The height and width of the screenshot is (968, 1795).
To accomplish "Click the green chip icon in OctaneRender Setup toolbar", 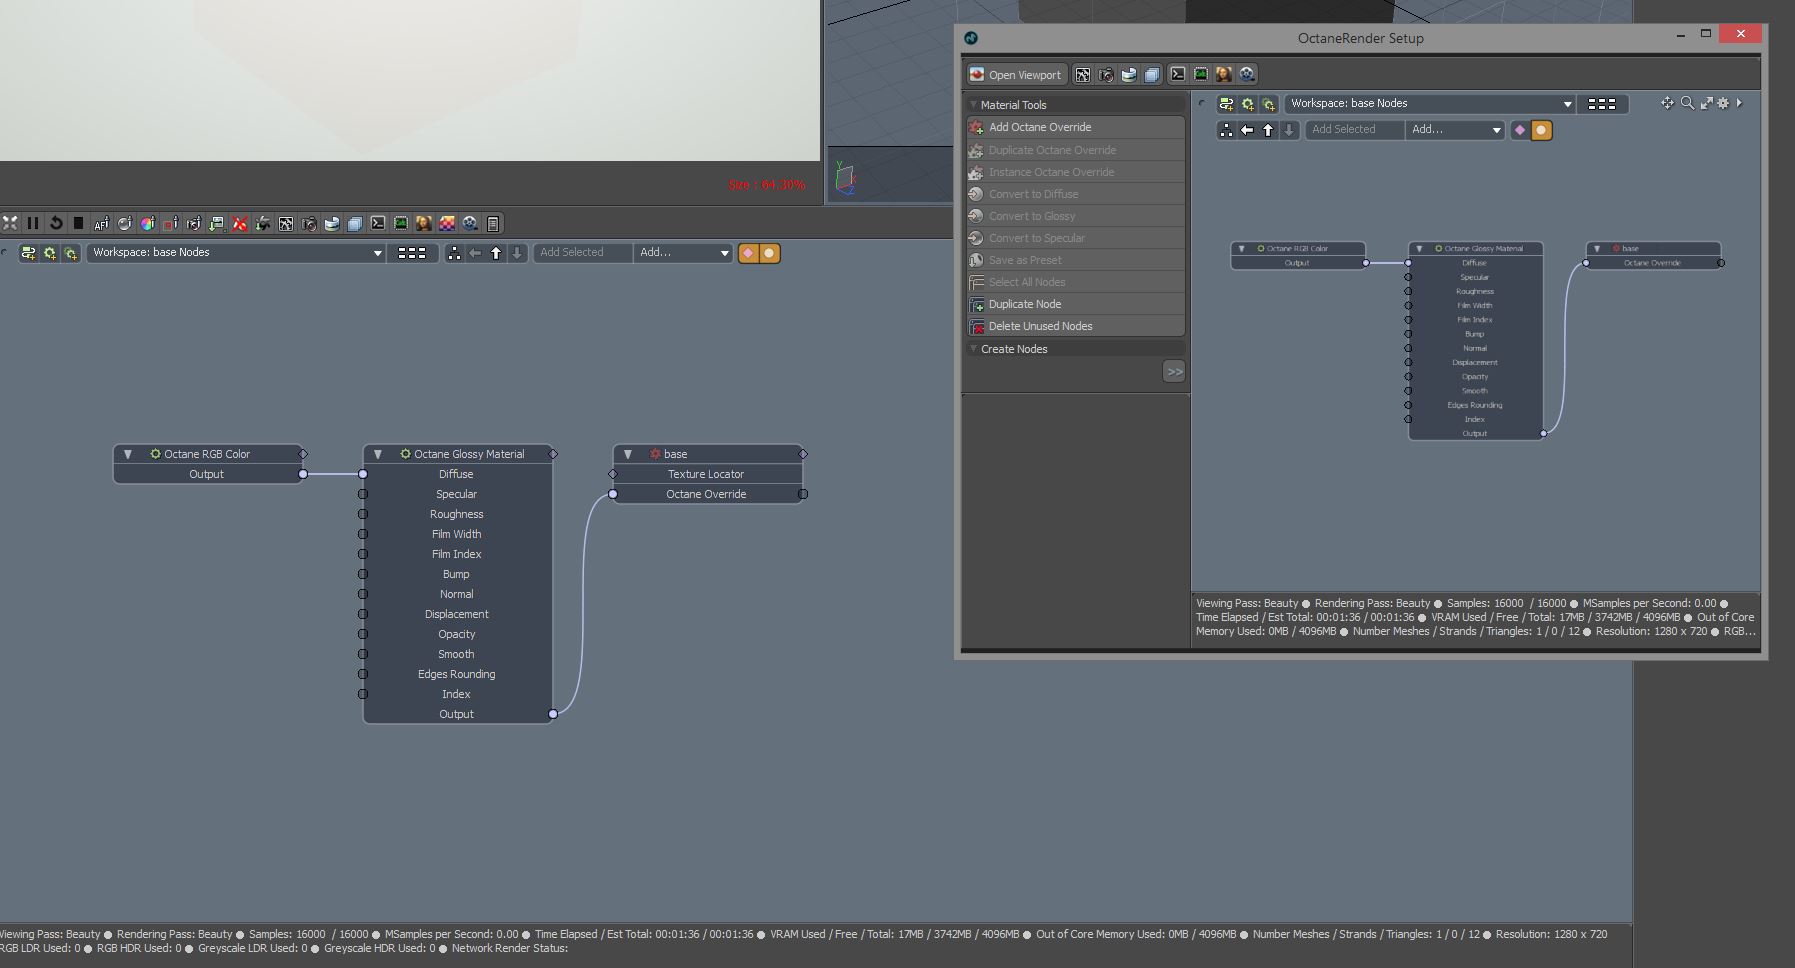I will pyautogui.click(x=1201, y=74).
